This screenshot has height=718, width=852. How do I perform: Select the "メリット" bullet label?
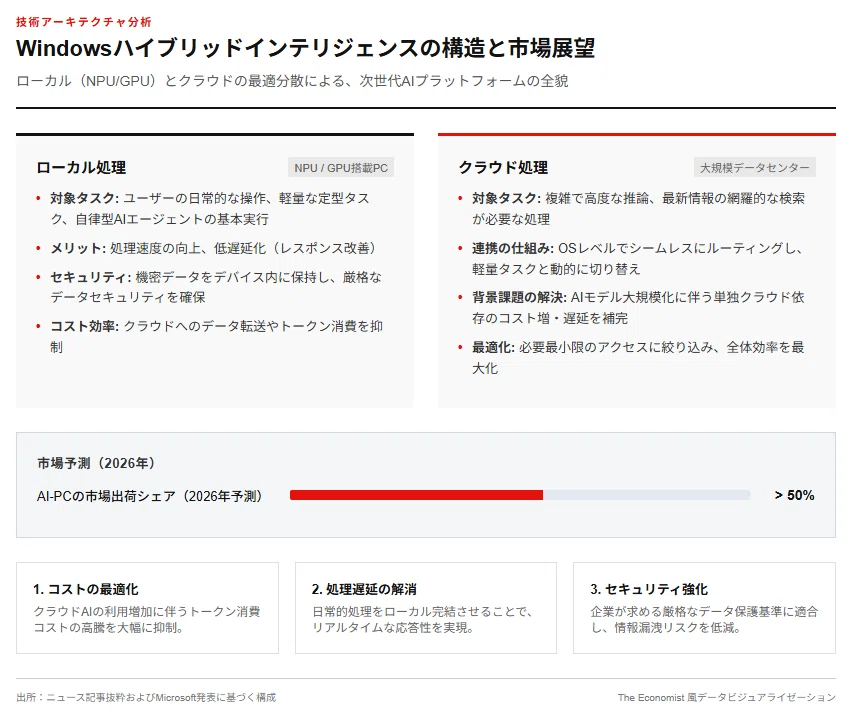[x=78, y=248]
